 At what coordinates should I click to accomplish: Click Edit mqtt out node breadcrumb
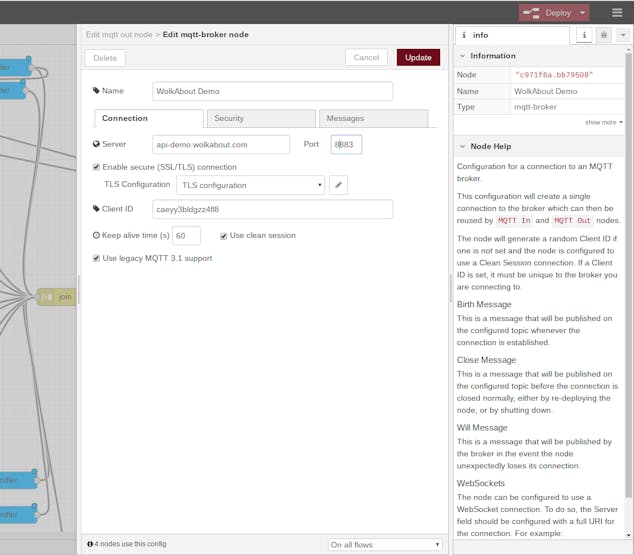(119, 35)
